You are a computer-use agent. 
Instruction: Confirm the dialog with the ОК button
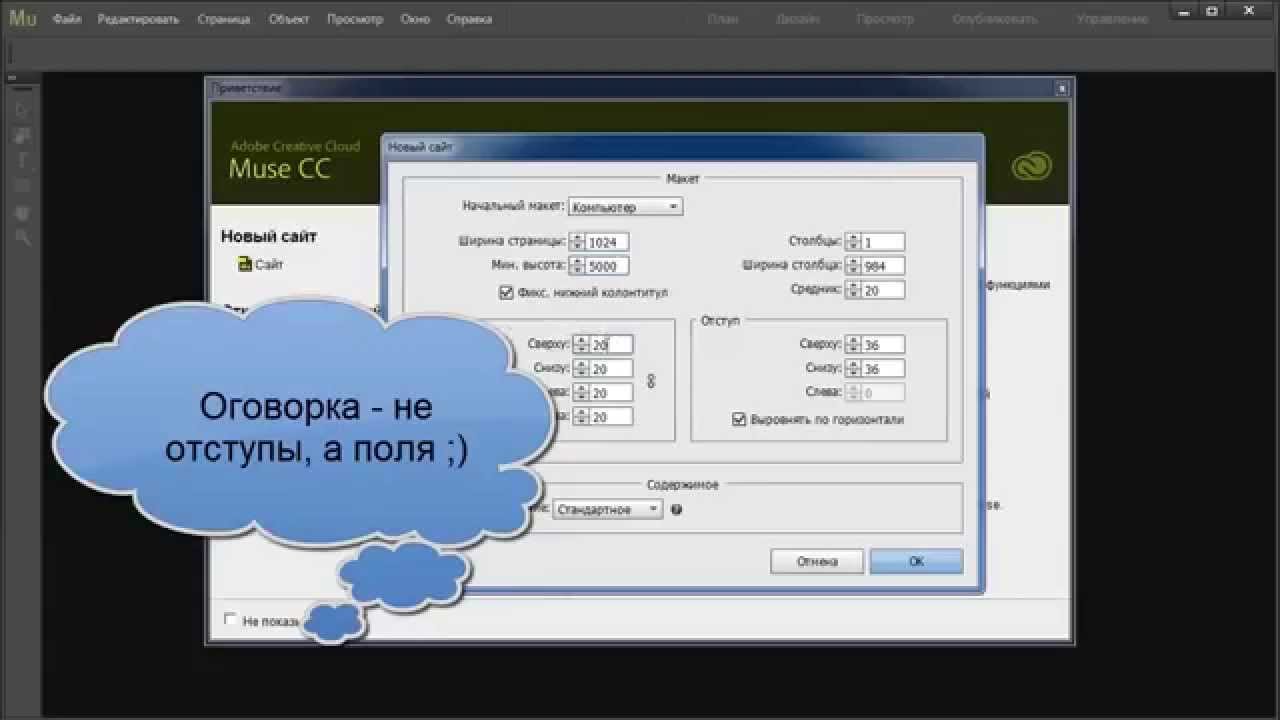click(916, 561)
